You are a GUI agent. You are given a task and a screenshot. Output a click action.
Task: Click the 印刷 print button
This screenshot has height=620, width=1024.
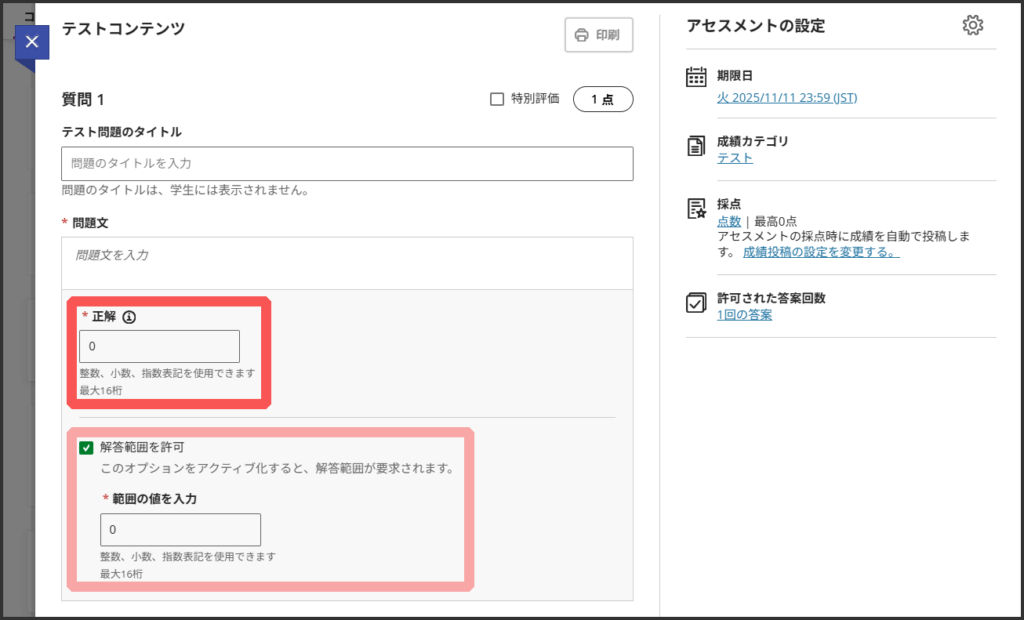tap(598, 35)
